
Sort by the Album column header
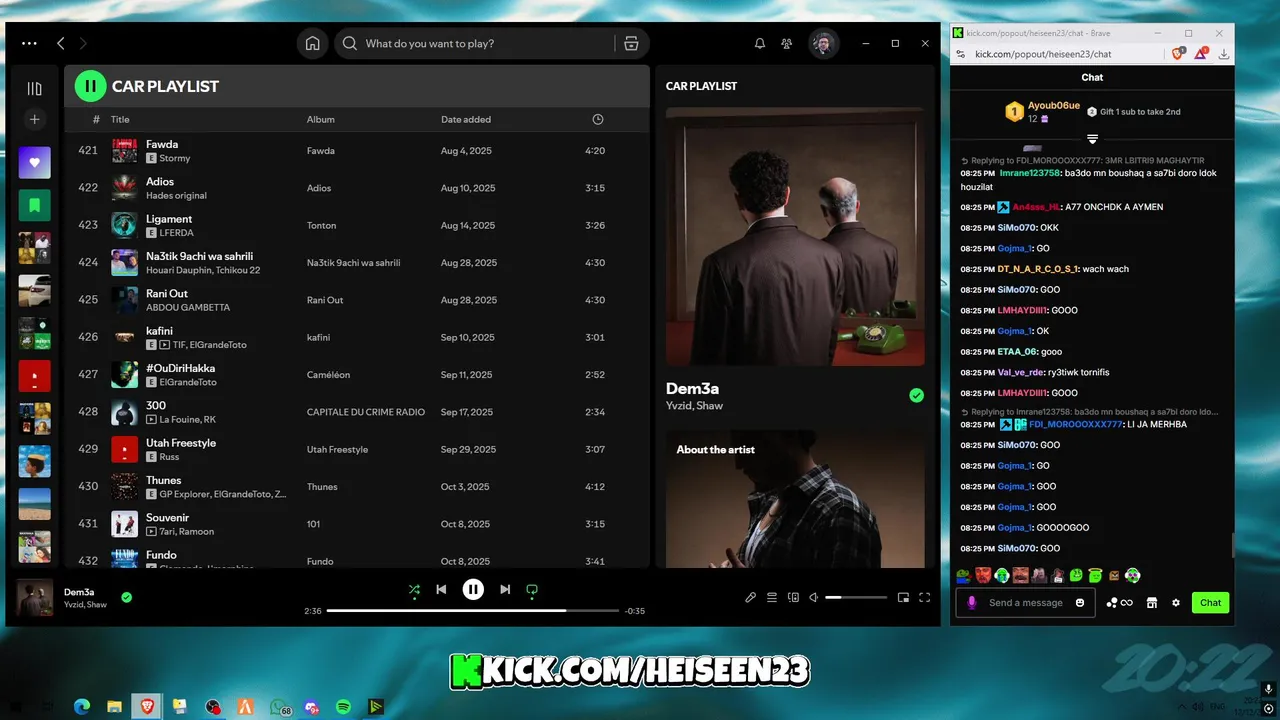320,119
